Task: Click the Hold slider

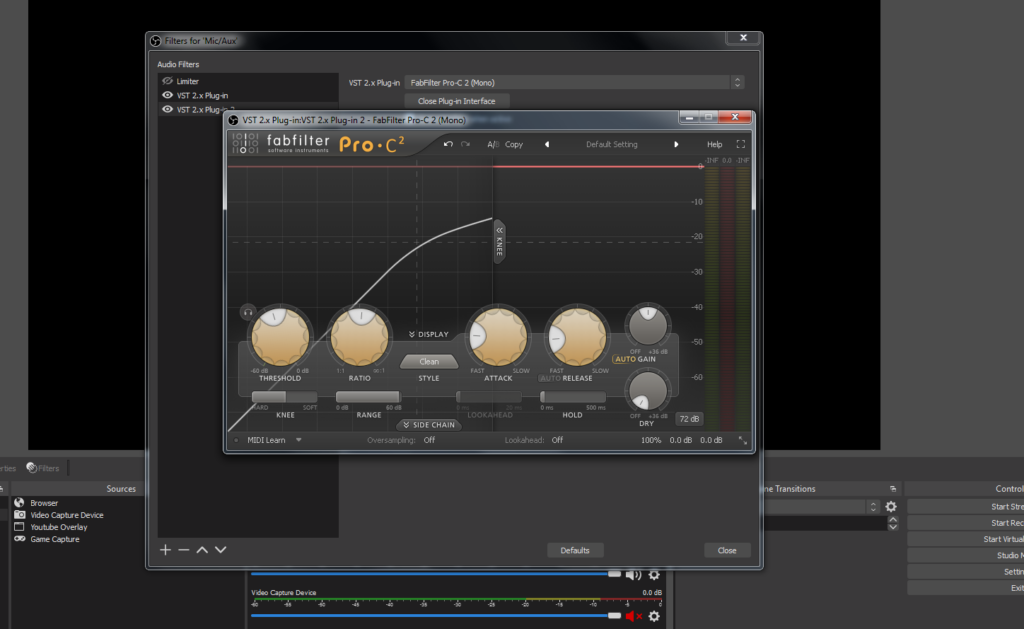Action: [573, 396]
